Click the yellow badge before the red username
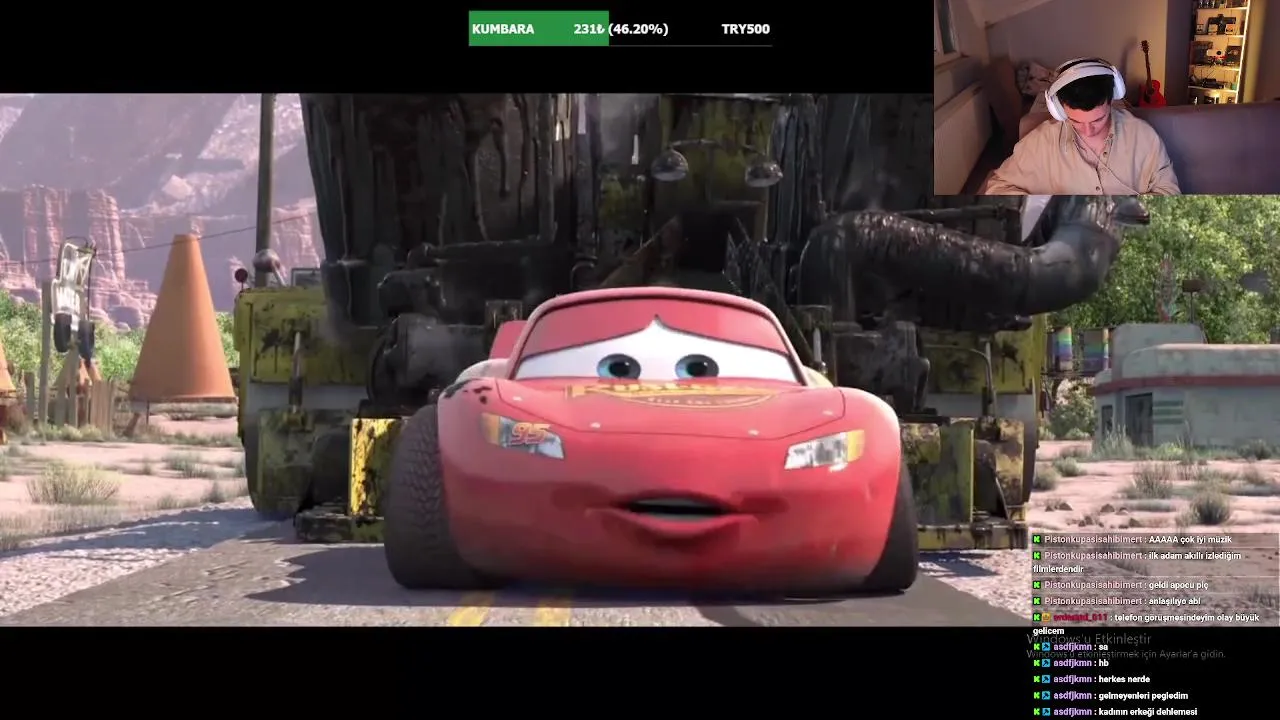Image resolution: width=1280 pixels, height=720 pixels. coord(1047,618)
